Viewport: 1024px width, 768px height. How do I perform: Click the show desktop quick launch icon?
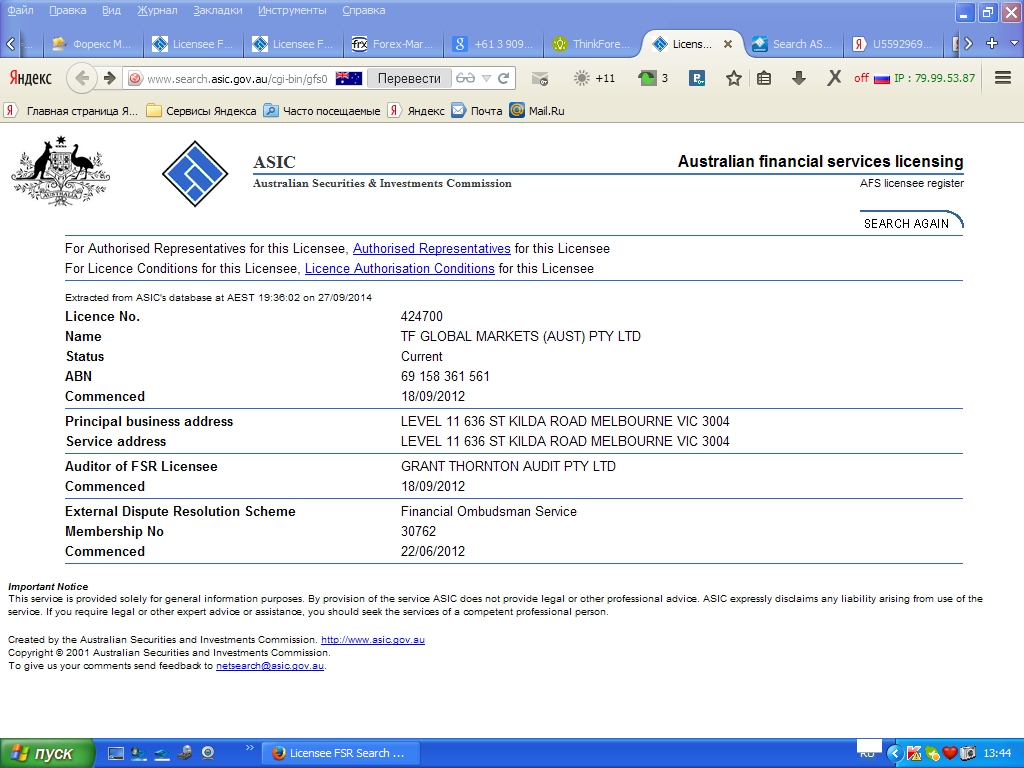click(116, 753)
